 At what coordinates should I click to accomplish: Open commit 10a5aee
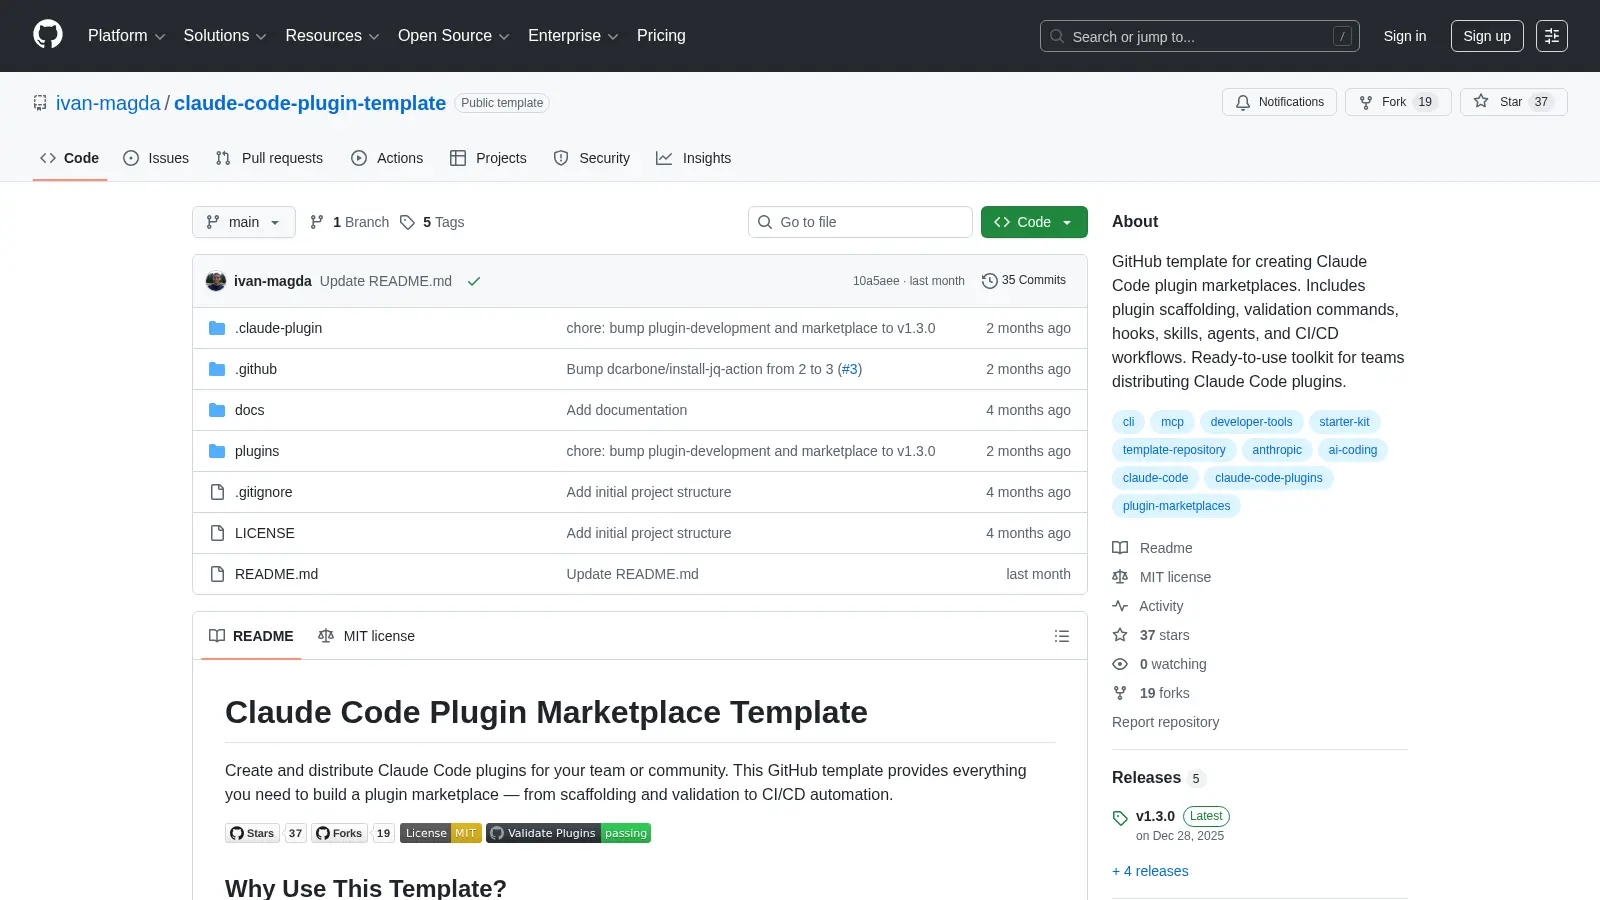[x=876, y=281]
